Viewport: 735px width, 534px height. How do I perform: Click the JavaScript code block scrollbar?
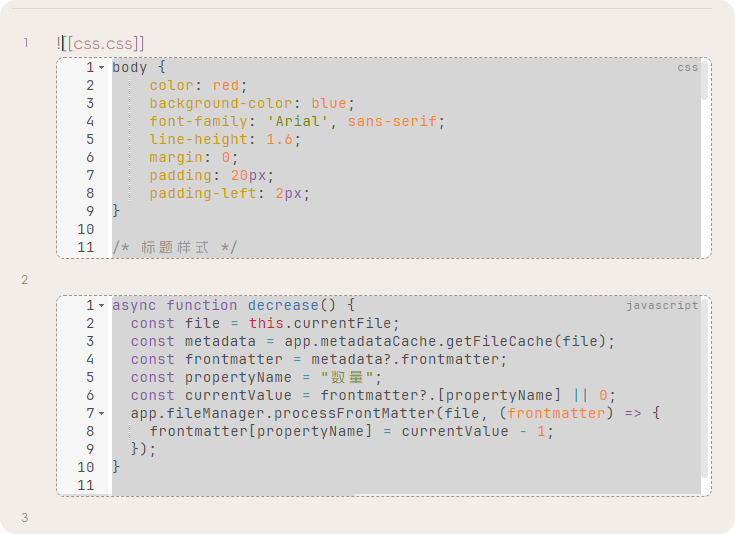pos(705,388)
